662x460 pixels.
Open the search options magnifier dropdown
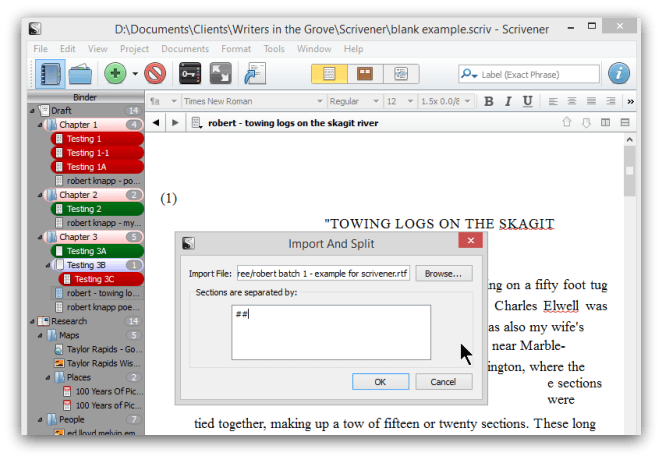click(469, 74)
